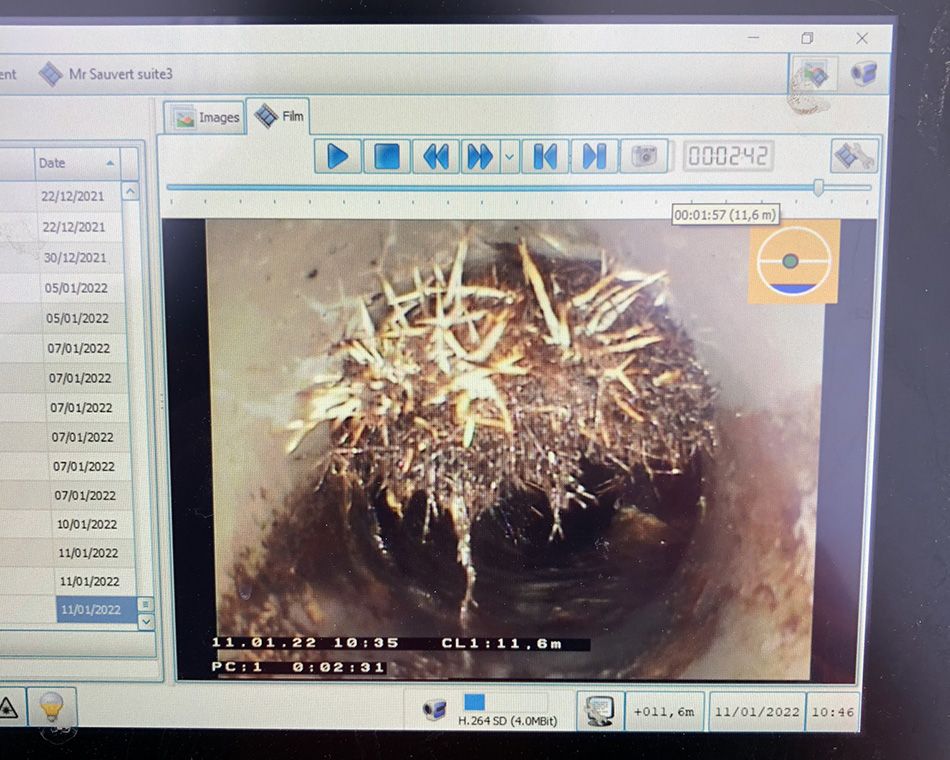Click the fast-forward double-arrow button
Viewport: 950px width, 760px height.
[480, 156]
